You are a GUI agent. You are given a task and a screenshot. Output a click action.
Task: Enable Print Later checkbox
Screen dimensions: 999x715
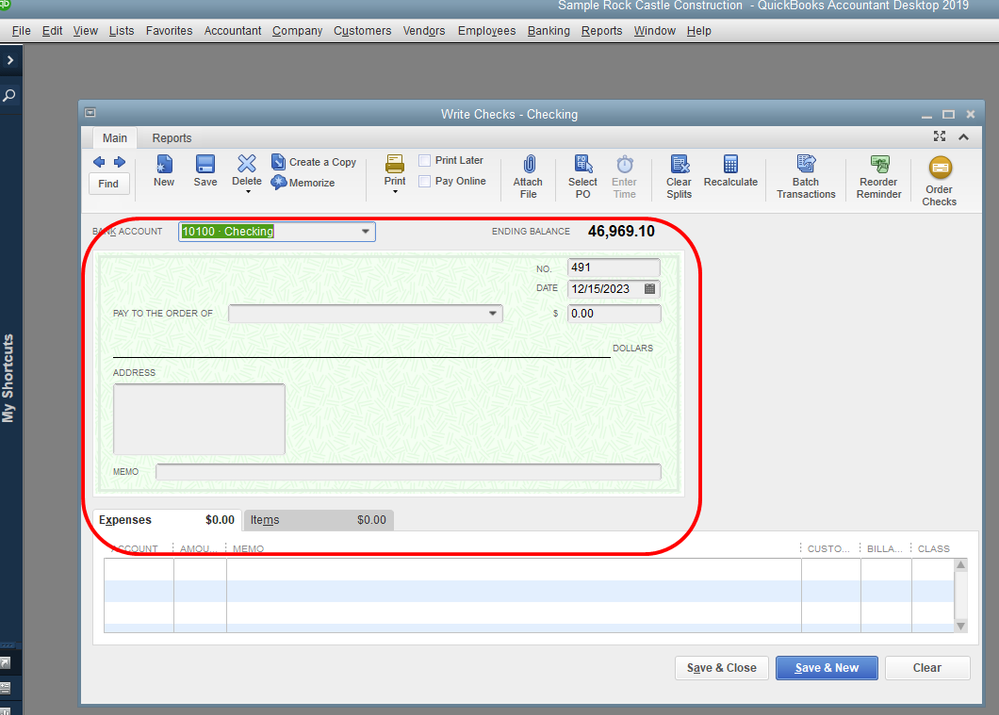coord(424,161)
